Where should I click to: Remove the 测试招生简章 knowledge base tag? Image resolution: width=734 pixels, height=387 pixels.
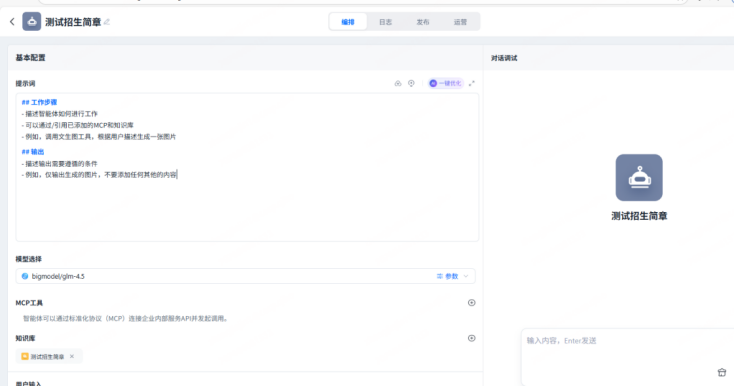(72, 356)
